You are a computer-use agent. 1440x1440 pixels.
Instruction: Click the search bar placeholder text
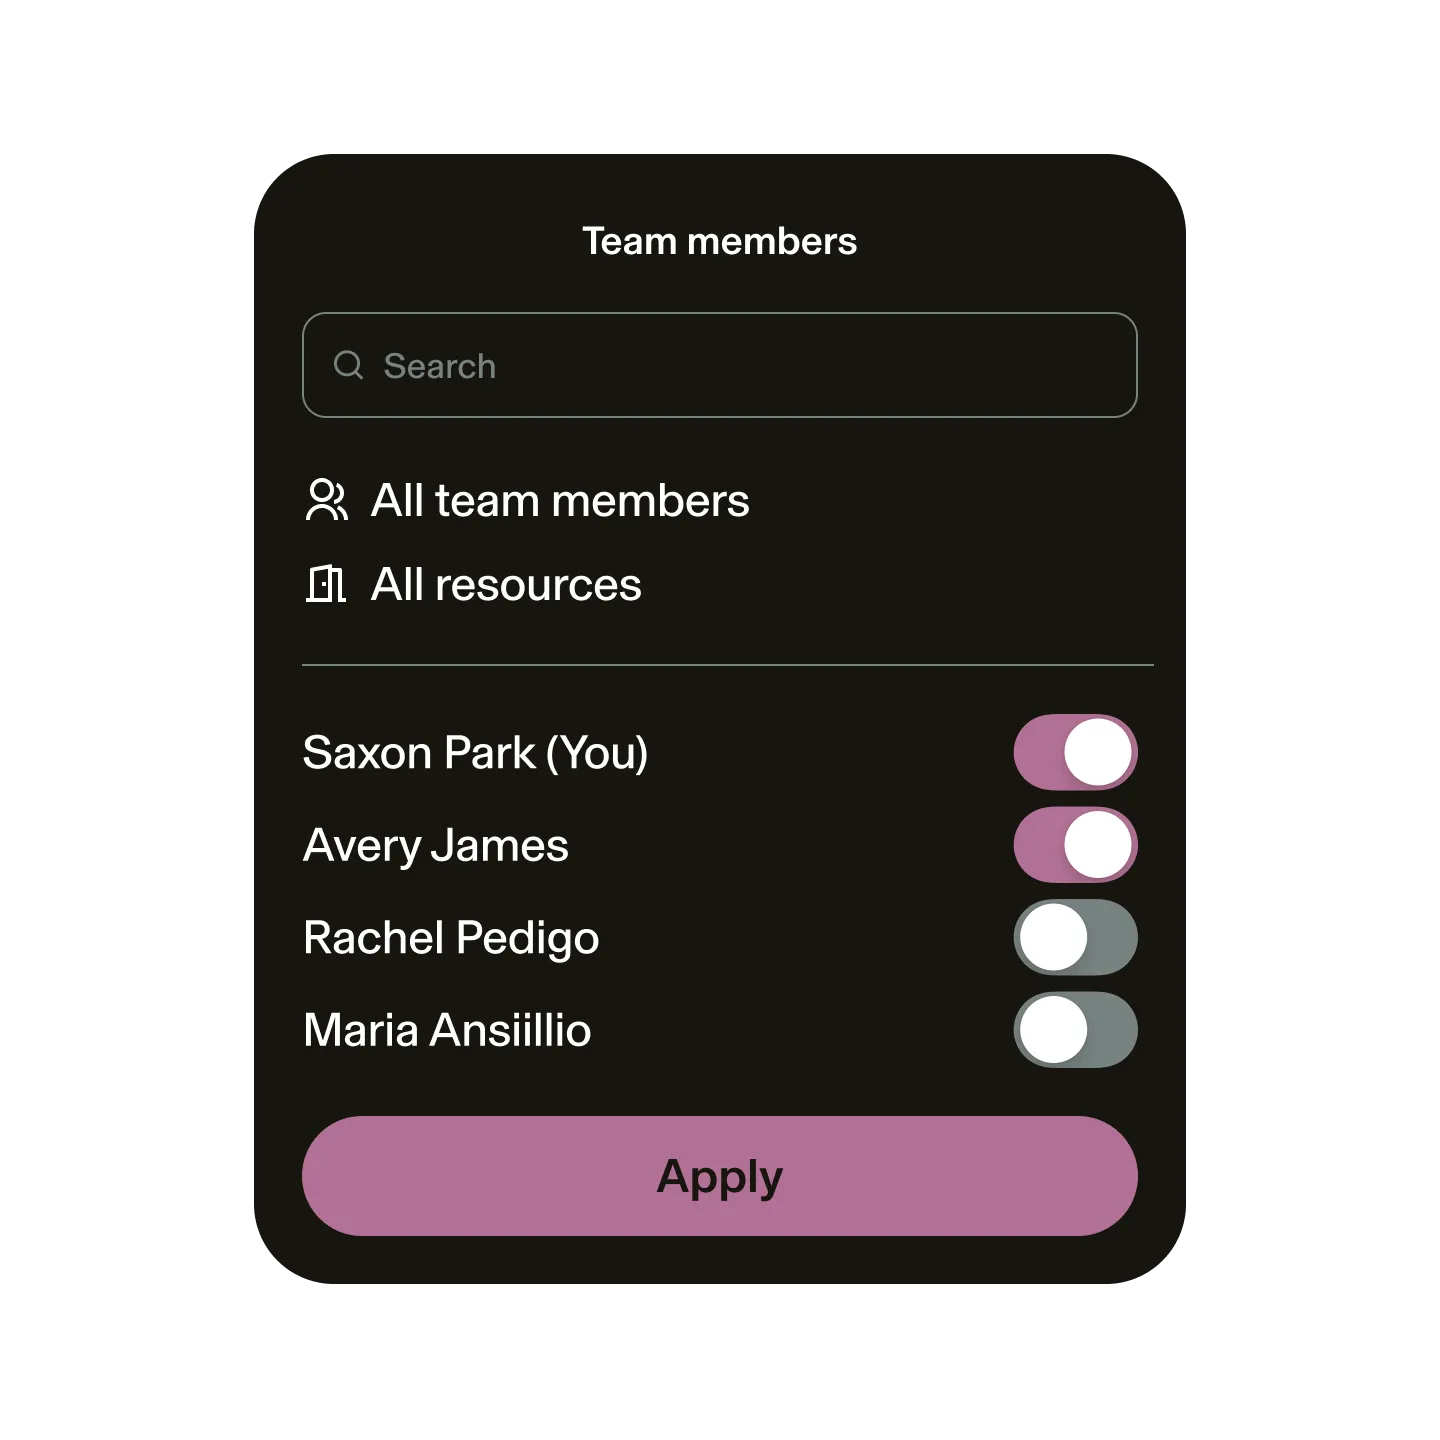(x=440, y=366)
